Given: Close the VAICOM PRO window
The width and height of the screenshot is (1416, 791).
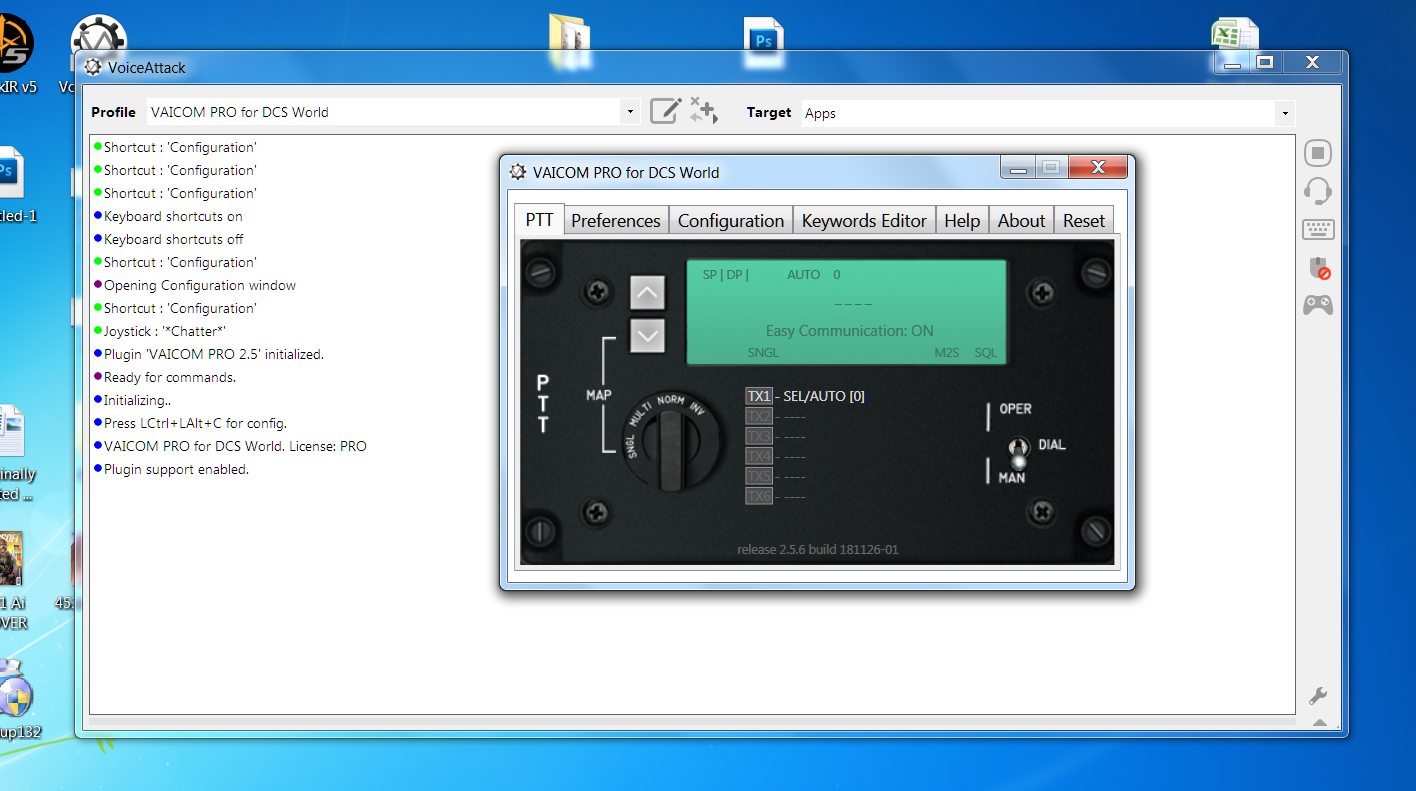Looking at the screenshot, I should (1098, 167).
